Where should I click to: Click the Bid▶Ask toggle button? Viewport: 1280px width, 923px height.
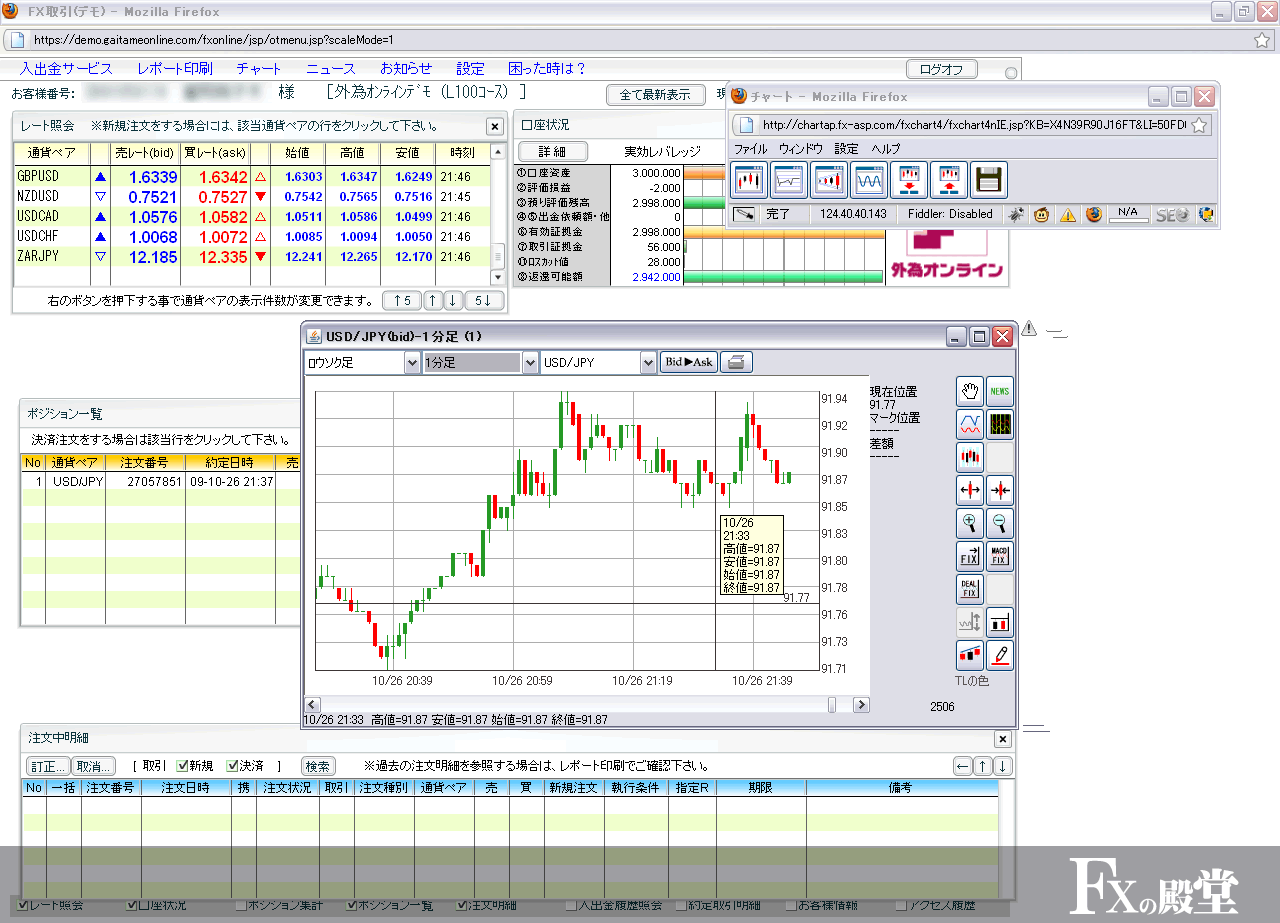point(689,363)
